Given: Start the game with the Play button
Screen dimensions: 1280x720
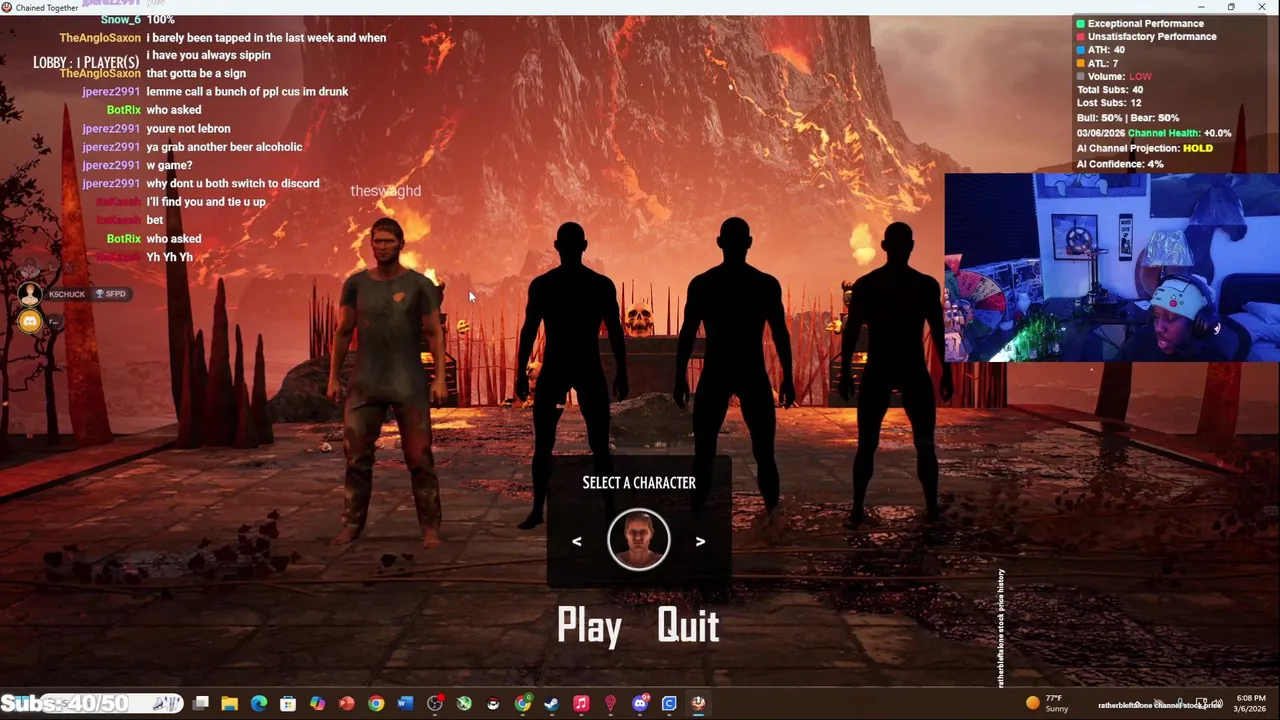Looking at the screenshot, I should [x=589, y=626].
